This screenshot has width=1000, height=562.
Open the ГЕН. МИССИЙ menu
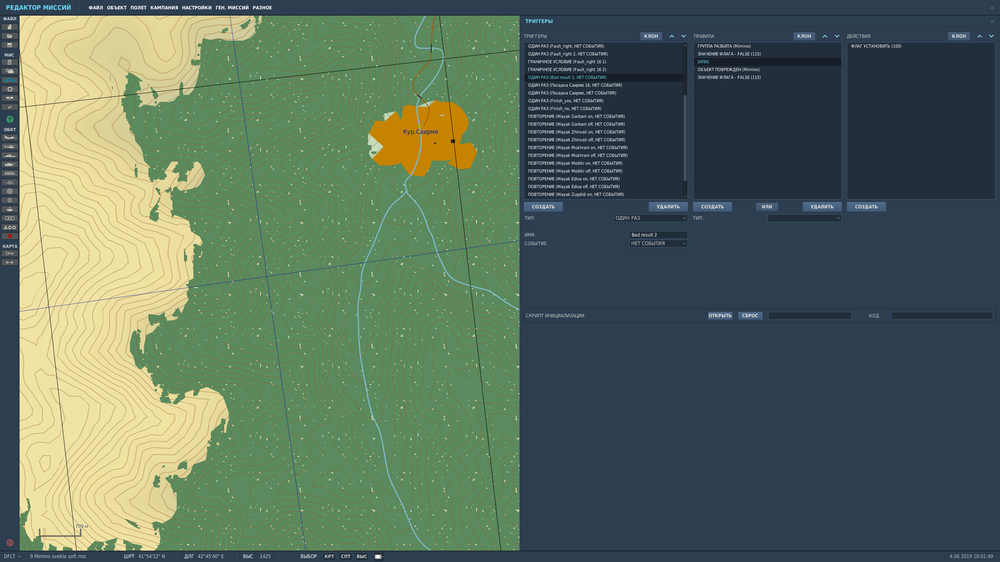coord(232,7)
